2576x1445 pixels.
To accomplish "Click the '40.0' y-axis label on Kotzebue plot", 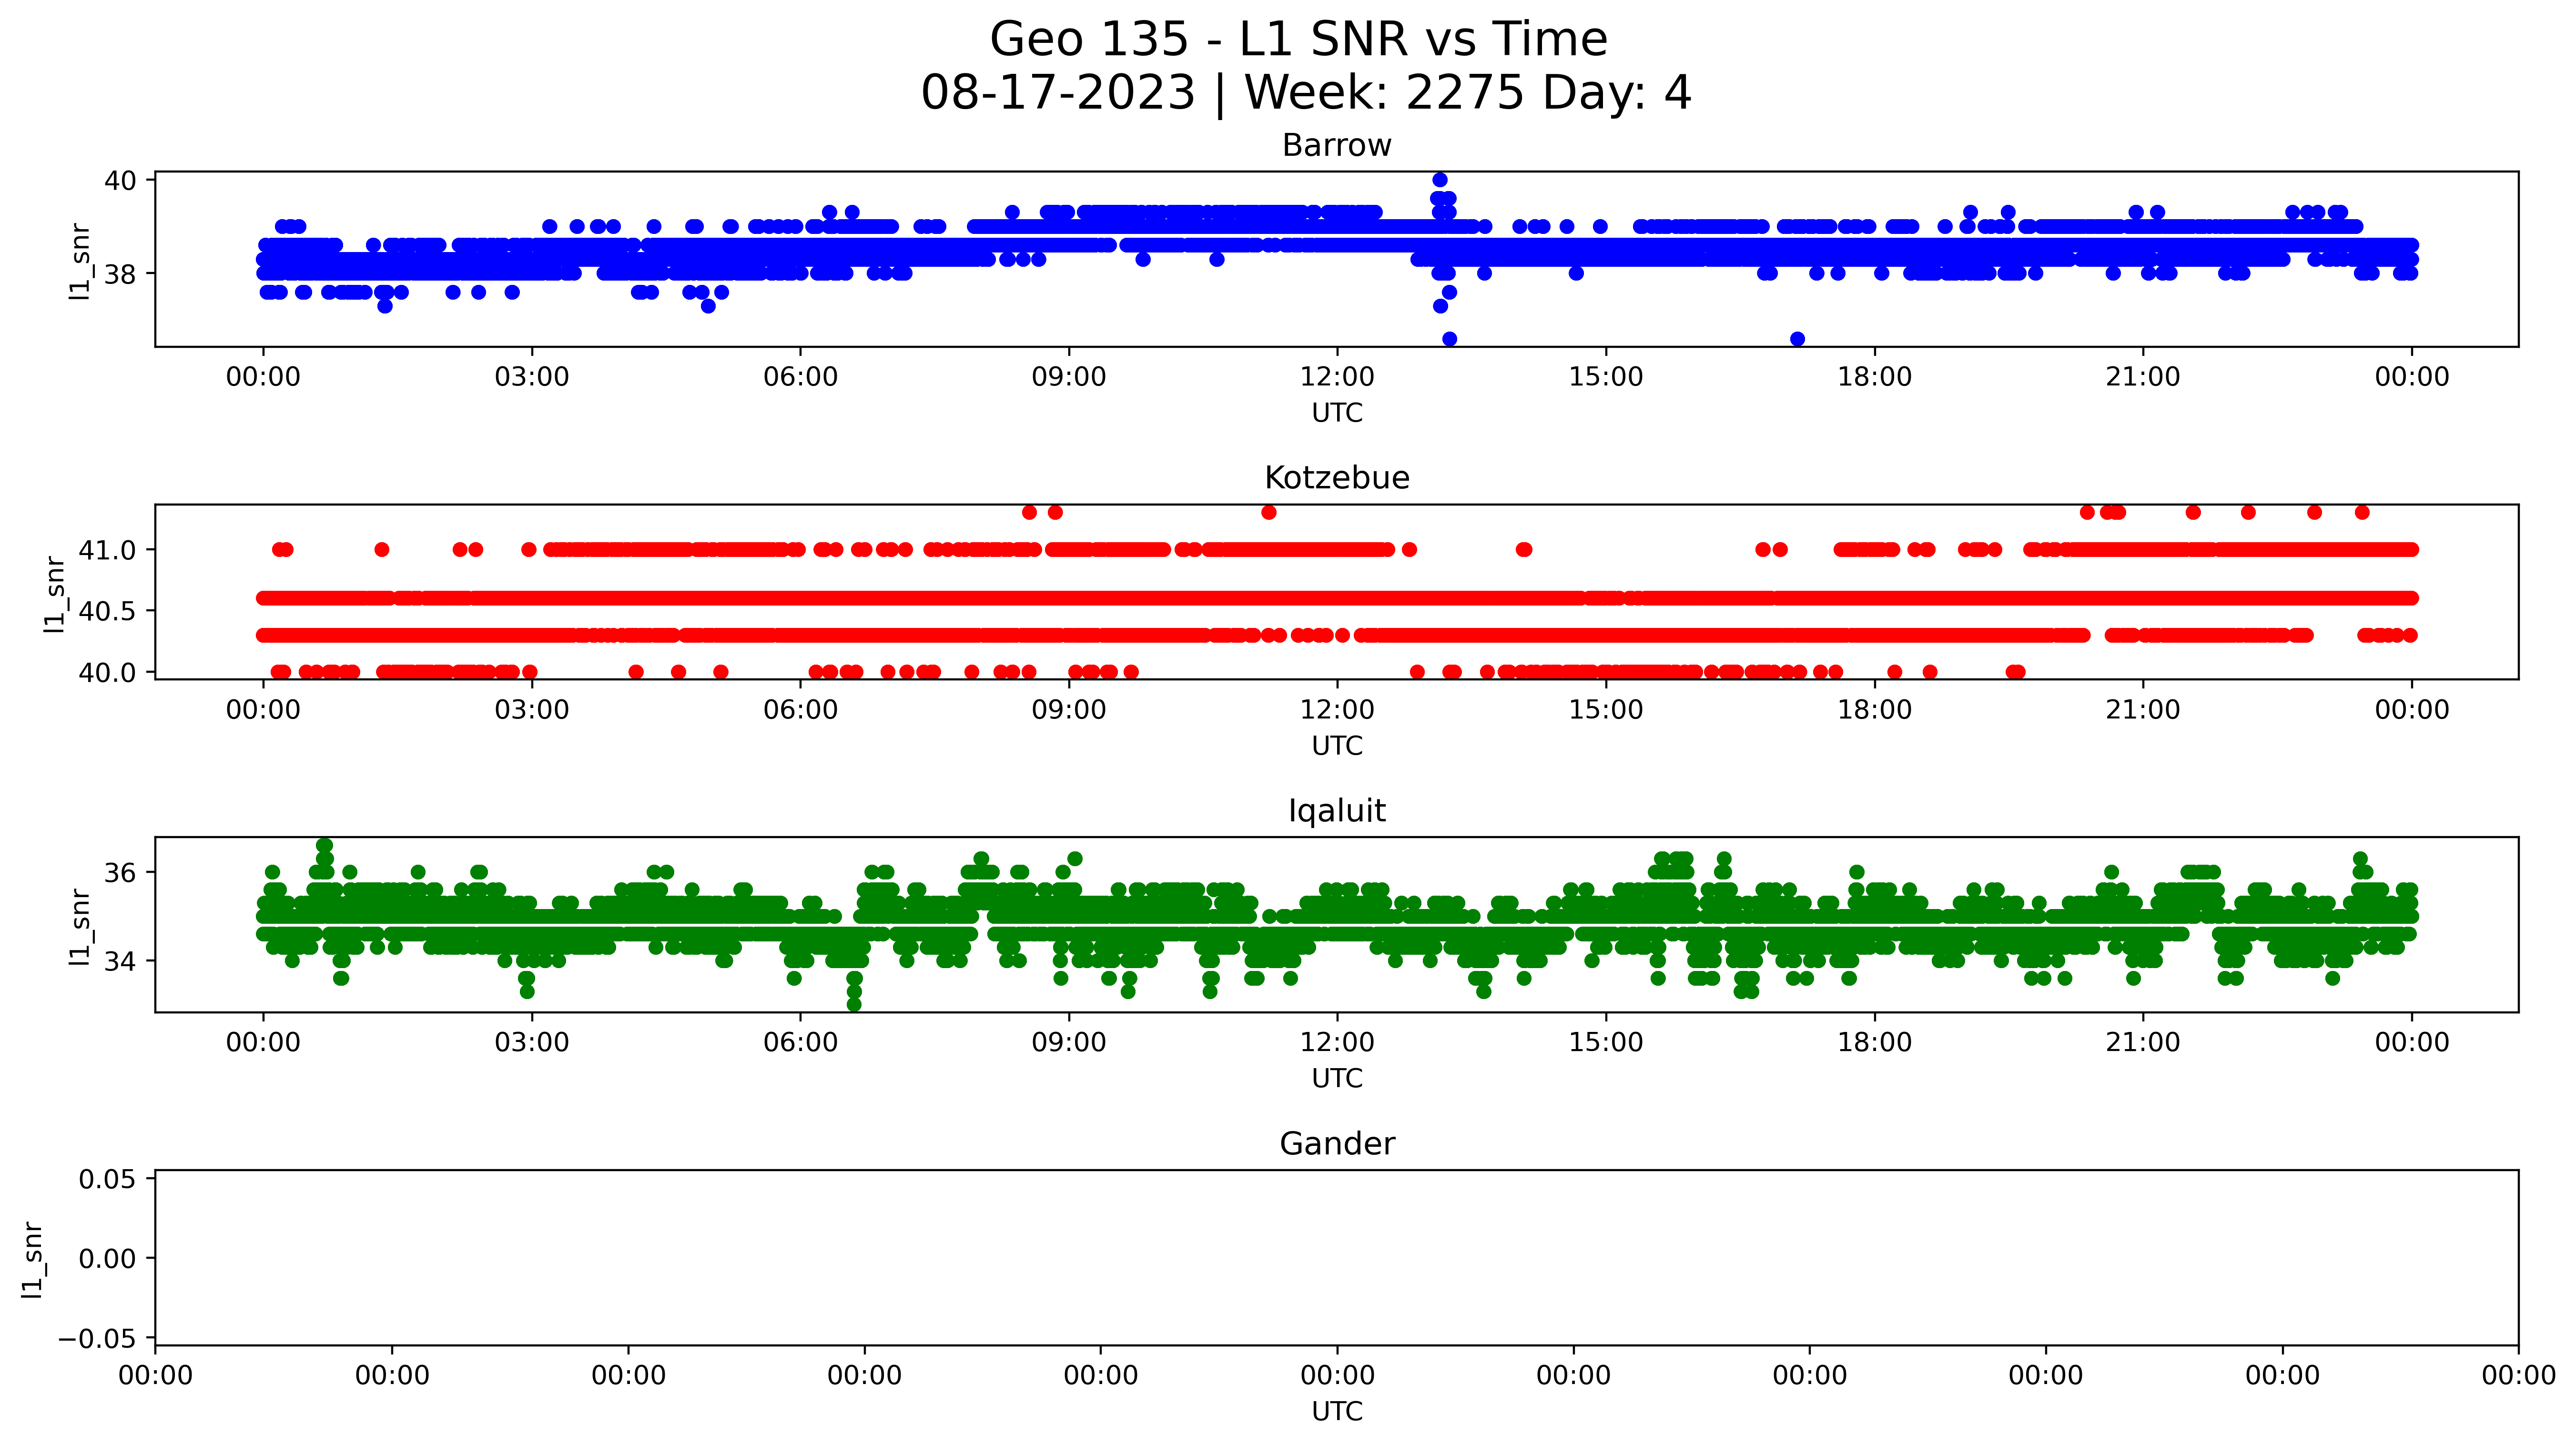I will point(107,673).
